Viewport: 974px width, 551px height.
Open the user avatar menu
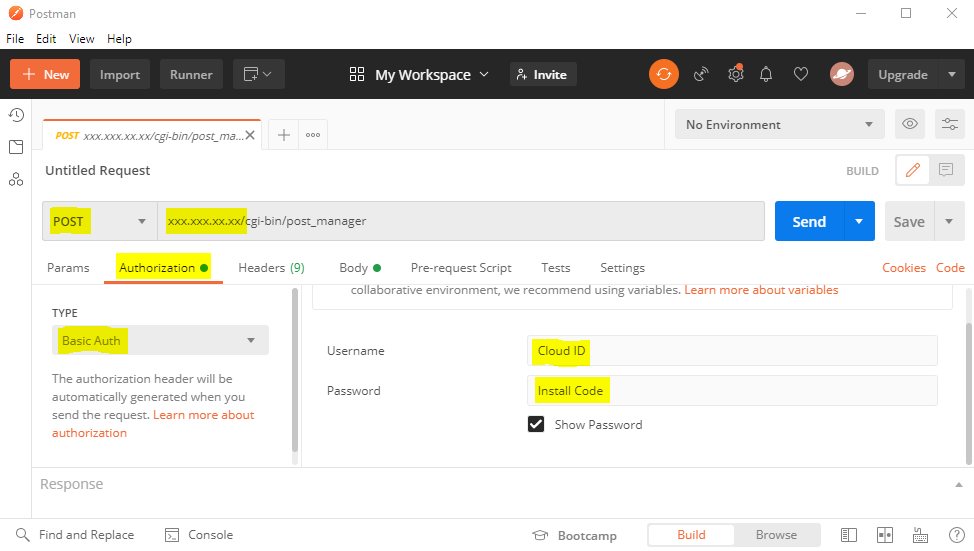point(842,75)
